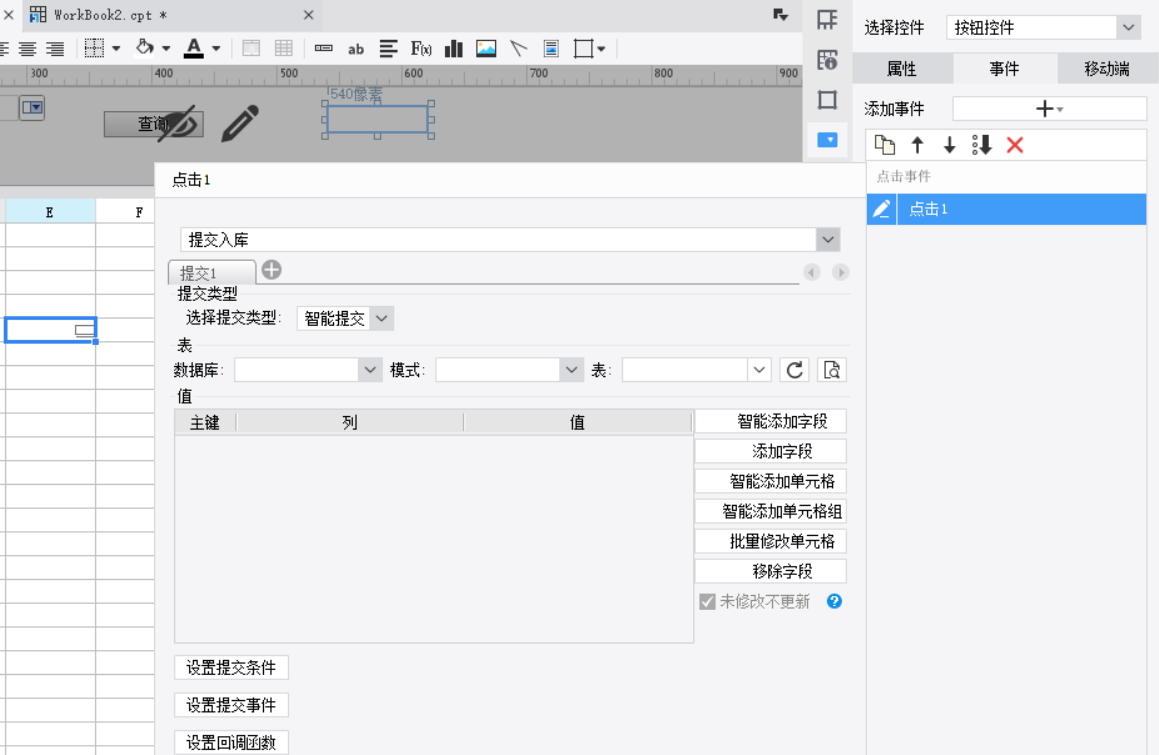Click the cursor icon beside the workbook tabs
This screenshot has width=1159, height=755.
[781, 15]
